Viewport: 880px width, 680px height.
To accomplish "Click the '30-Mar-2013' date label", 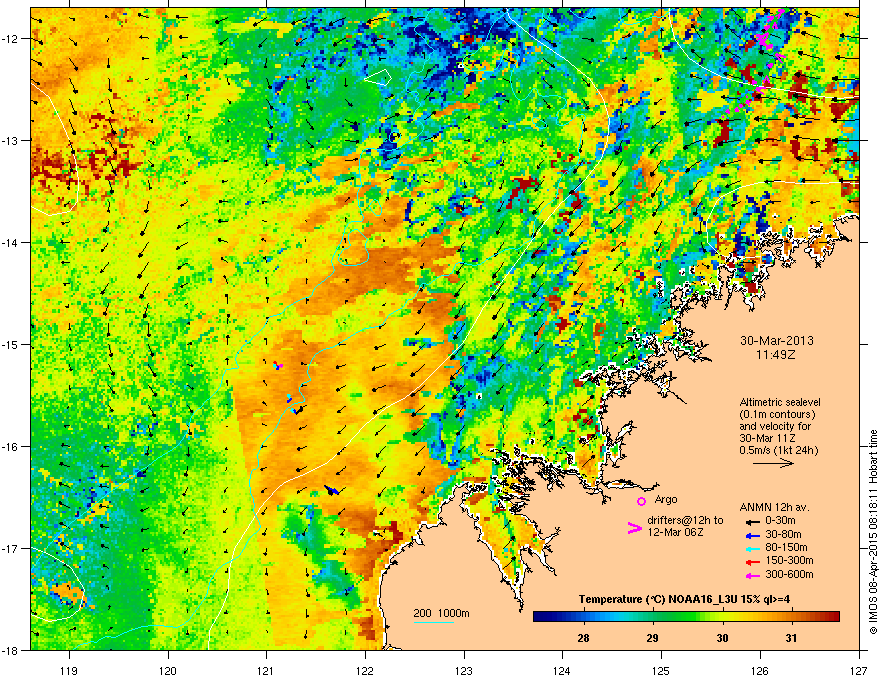I will tap(776, 341).
